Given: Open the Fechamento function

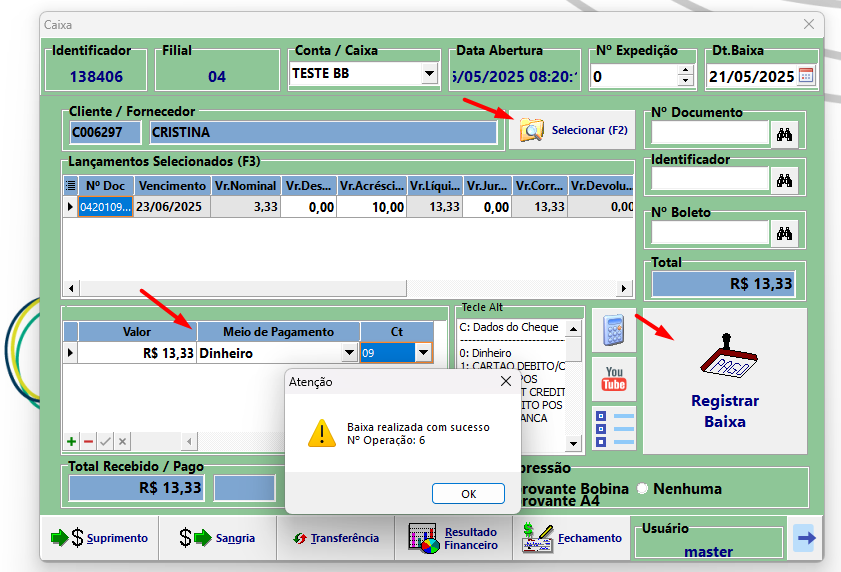Looking at the screenshot, I should coord(571,538).
